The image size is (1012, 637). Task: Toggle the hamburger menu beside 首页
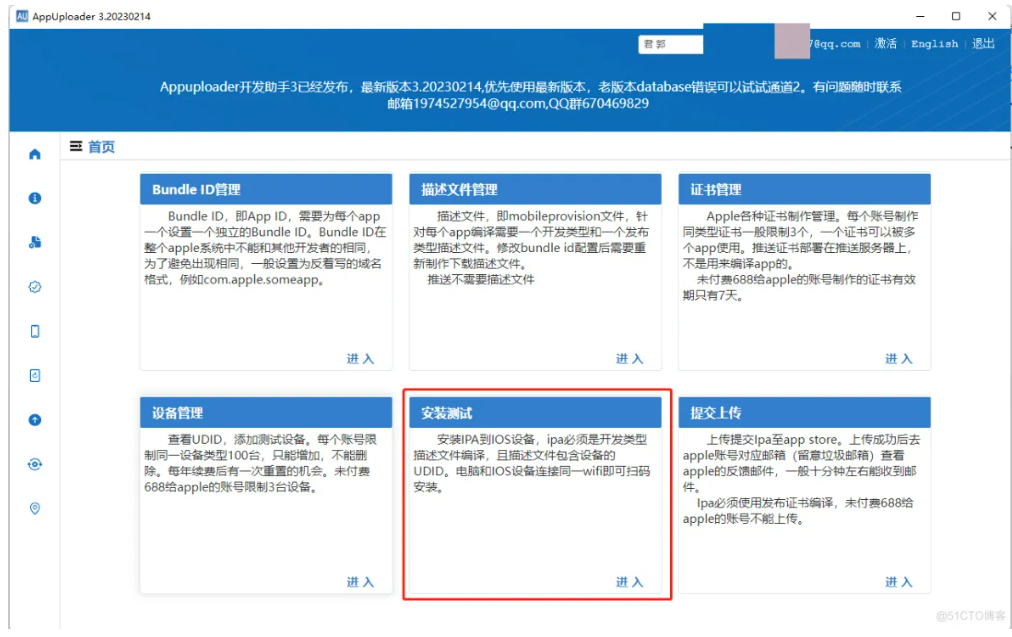pos(76,147)
